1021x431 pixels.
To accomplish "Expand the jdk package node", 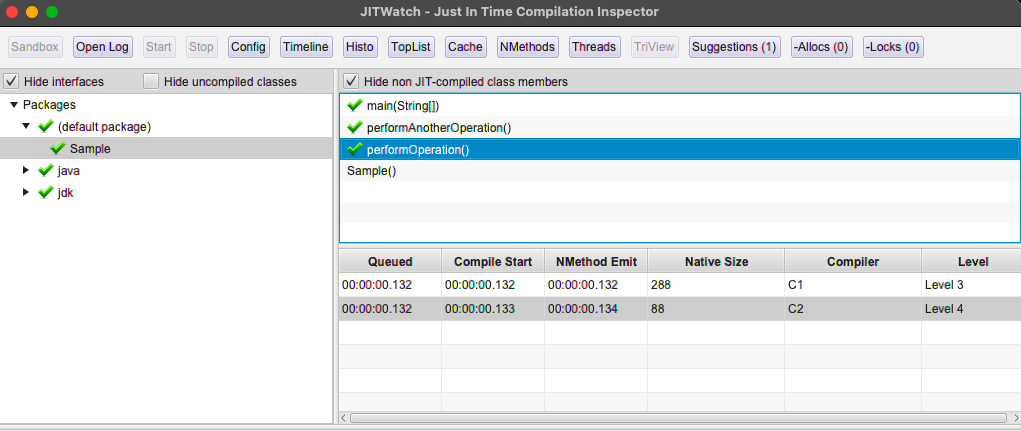I will pyautogui.click(x=27, y=193).
